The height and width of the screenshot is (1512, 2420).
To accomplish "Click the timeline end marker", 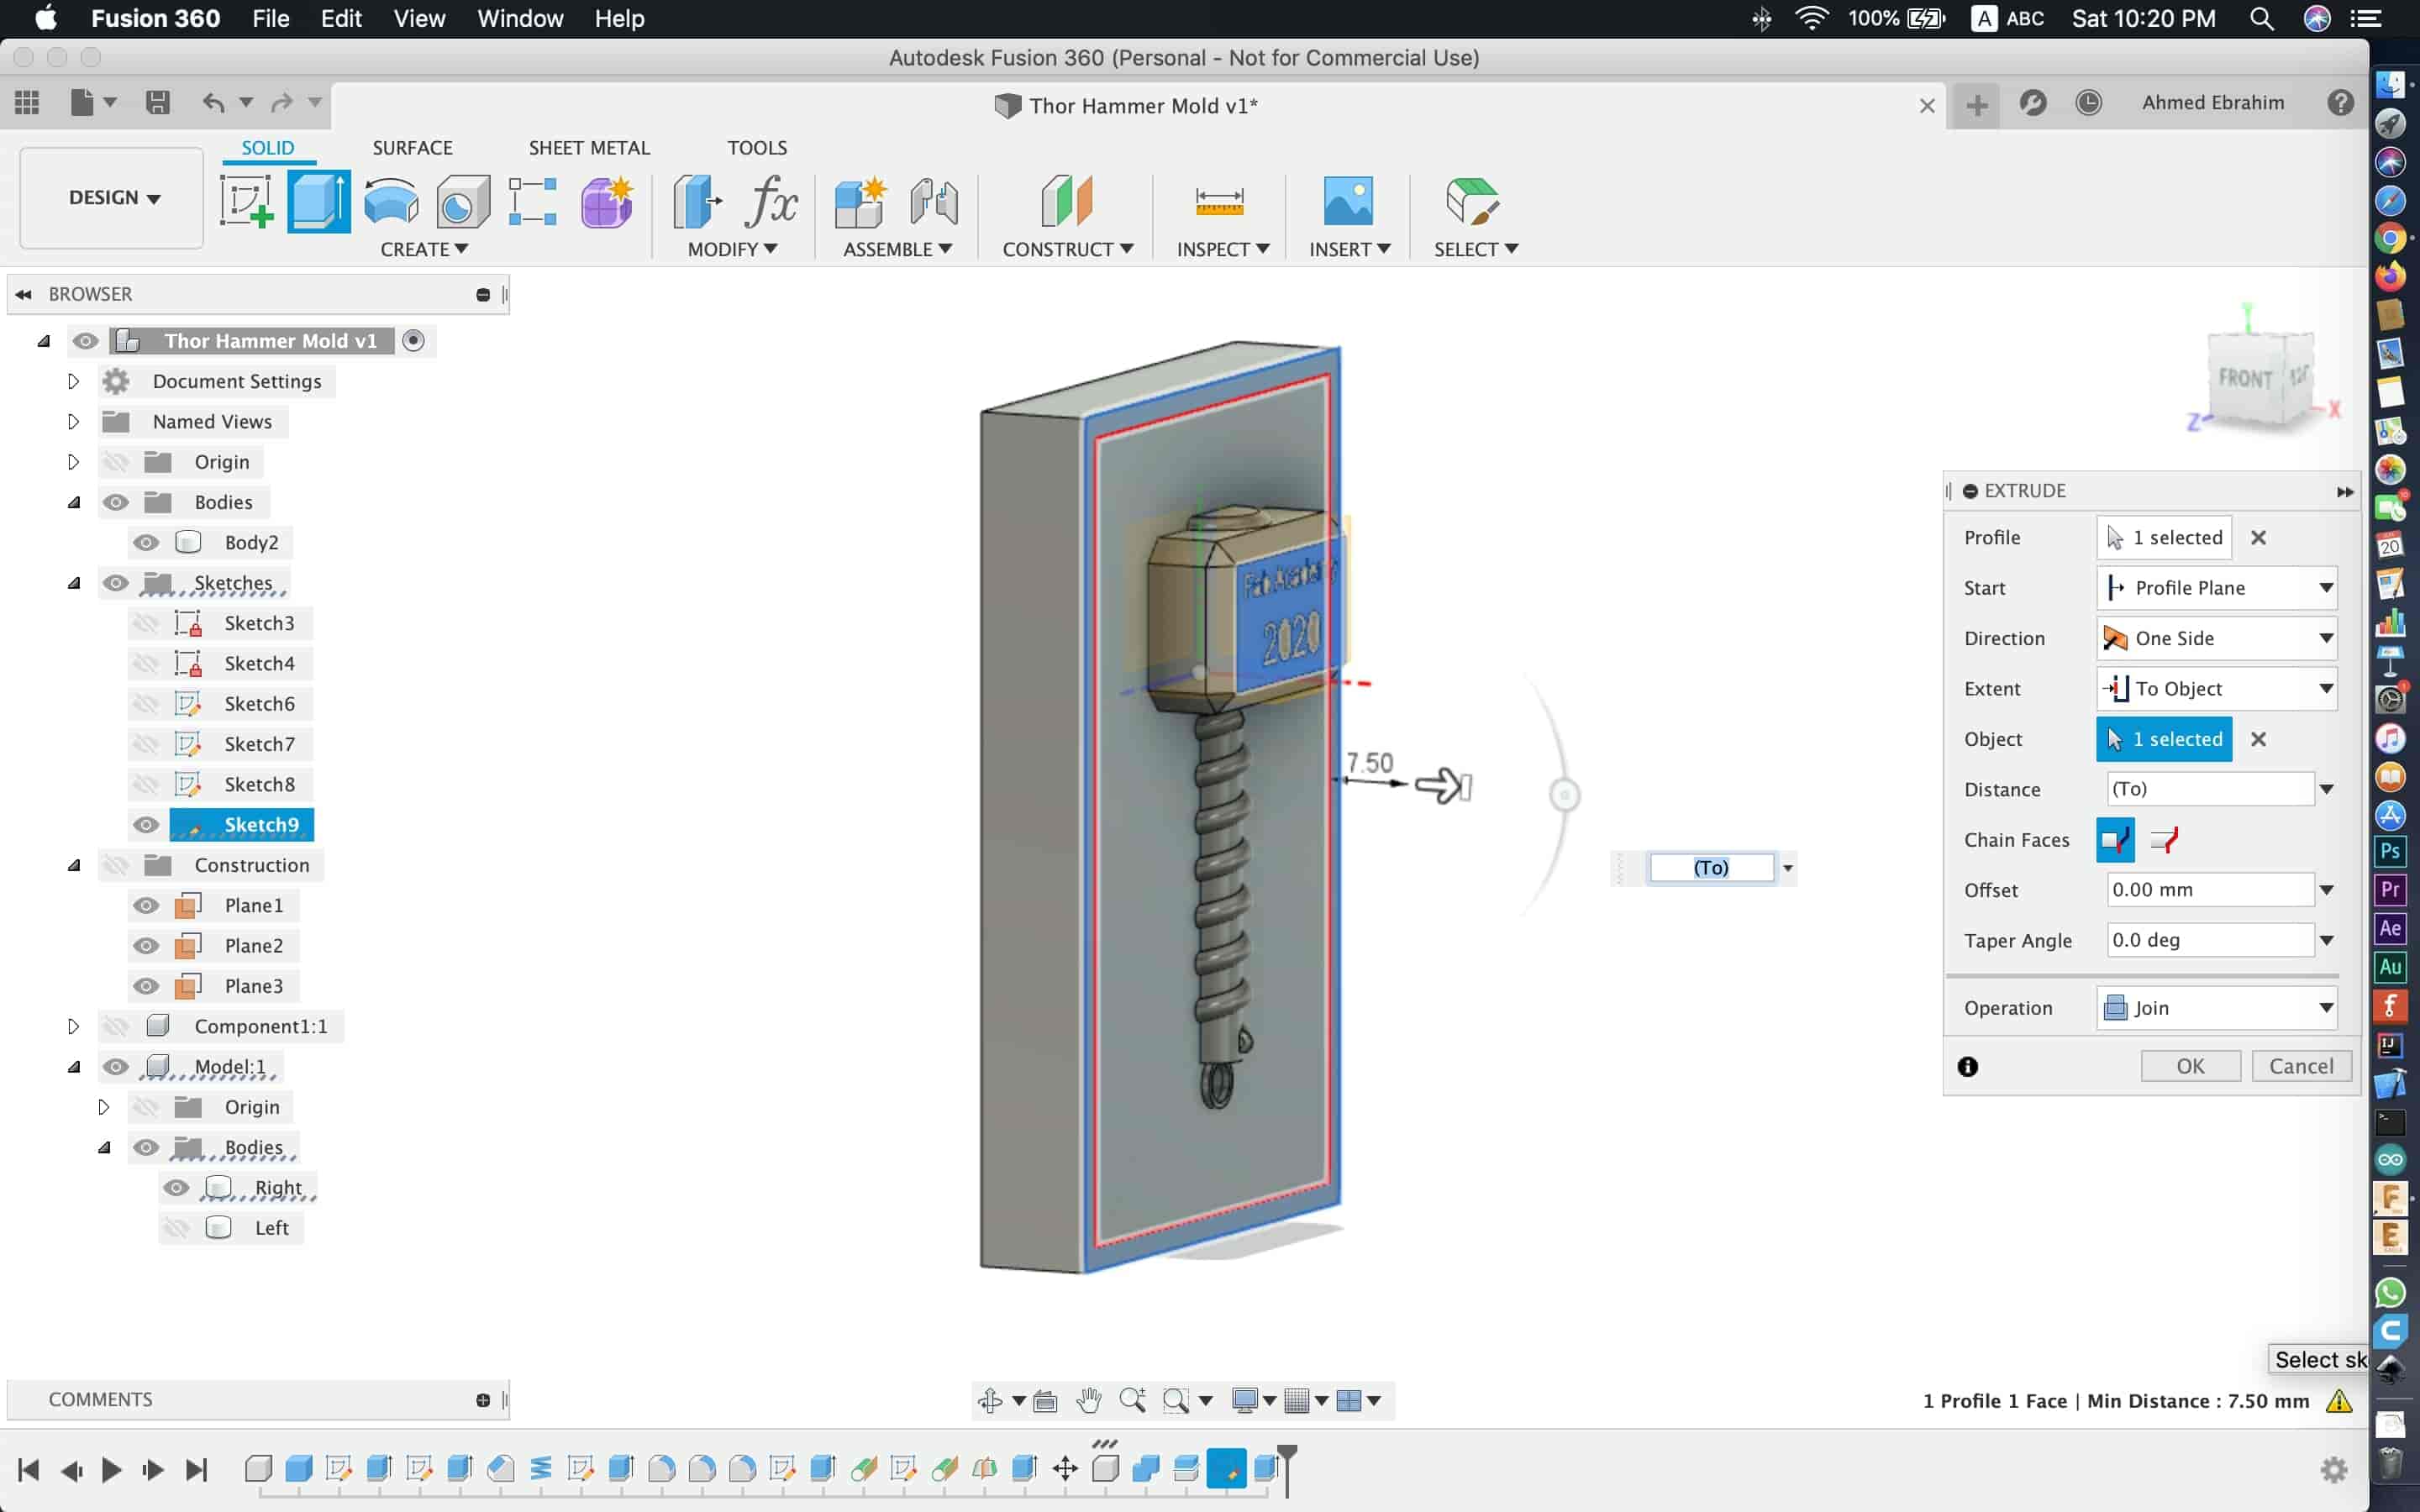I will point(1287,1470).
